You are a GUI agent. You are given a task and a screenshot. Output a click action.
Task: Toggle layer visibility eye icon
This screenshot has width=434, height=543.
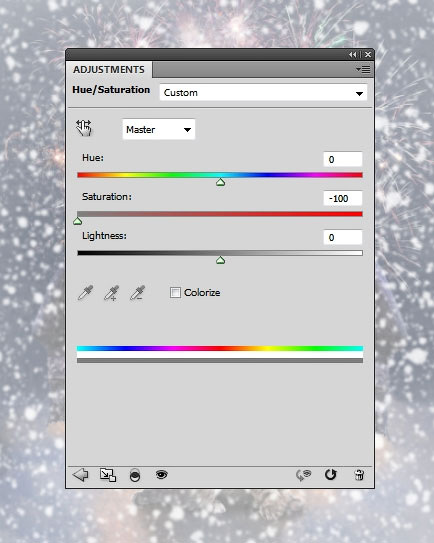161,474
